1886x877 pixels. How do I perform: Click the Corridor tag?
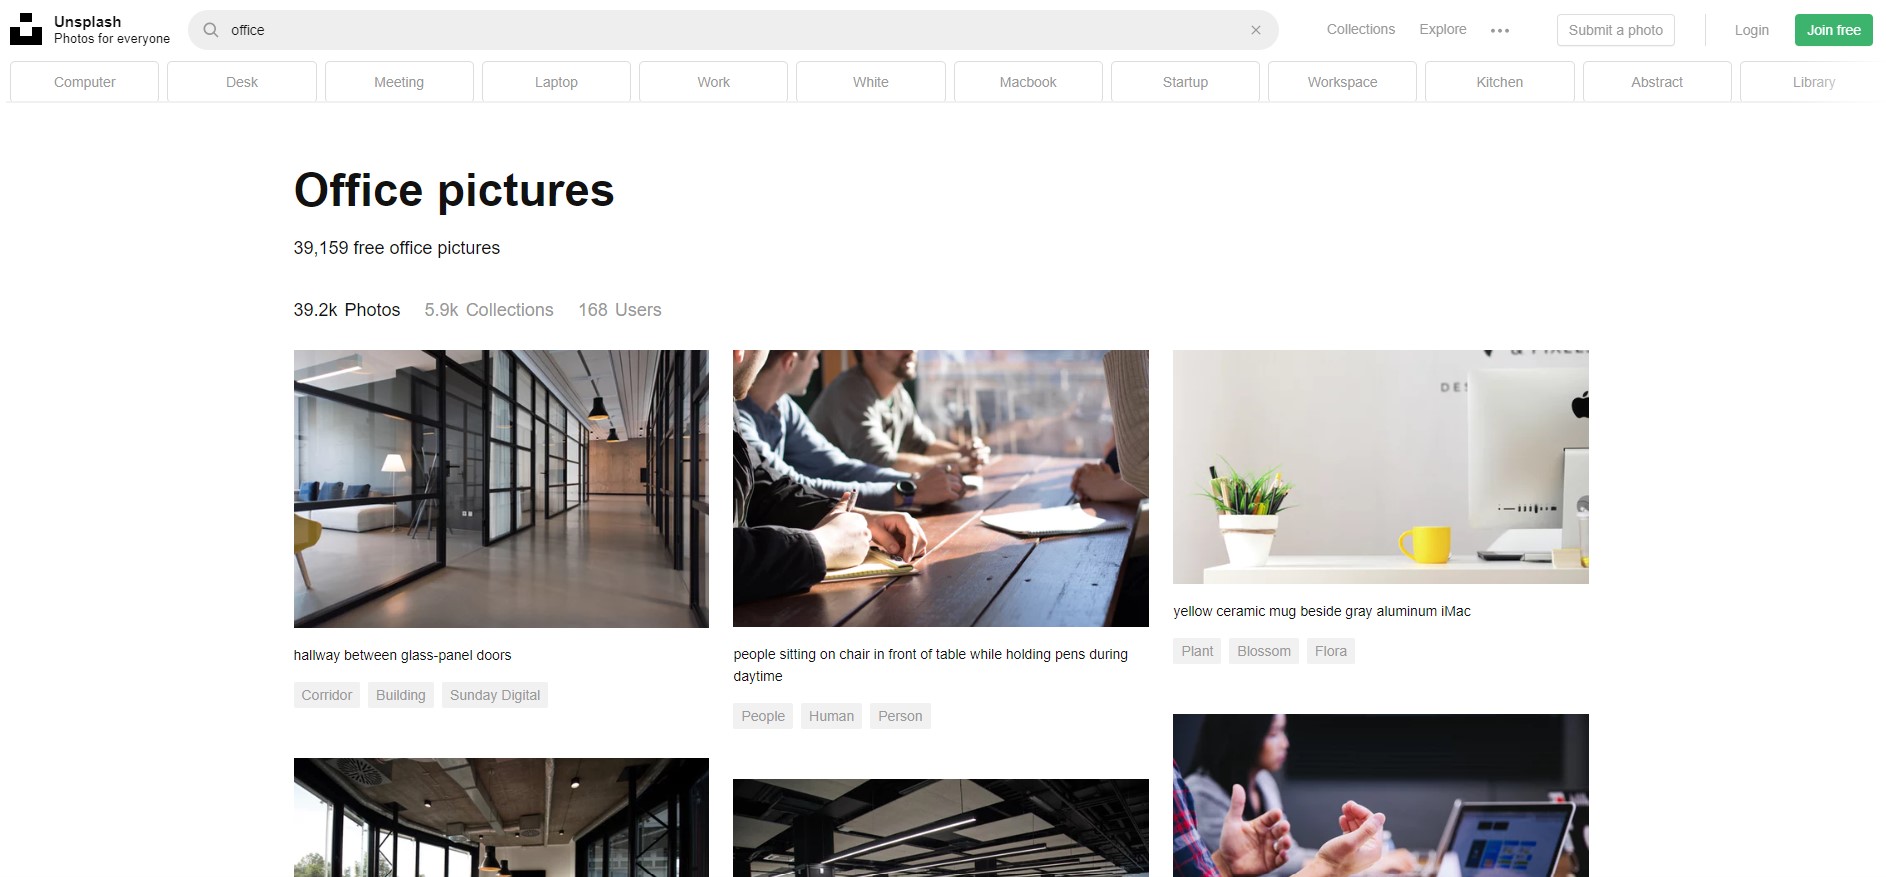(x=327, y=695)
